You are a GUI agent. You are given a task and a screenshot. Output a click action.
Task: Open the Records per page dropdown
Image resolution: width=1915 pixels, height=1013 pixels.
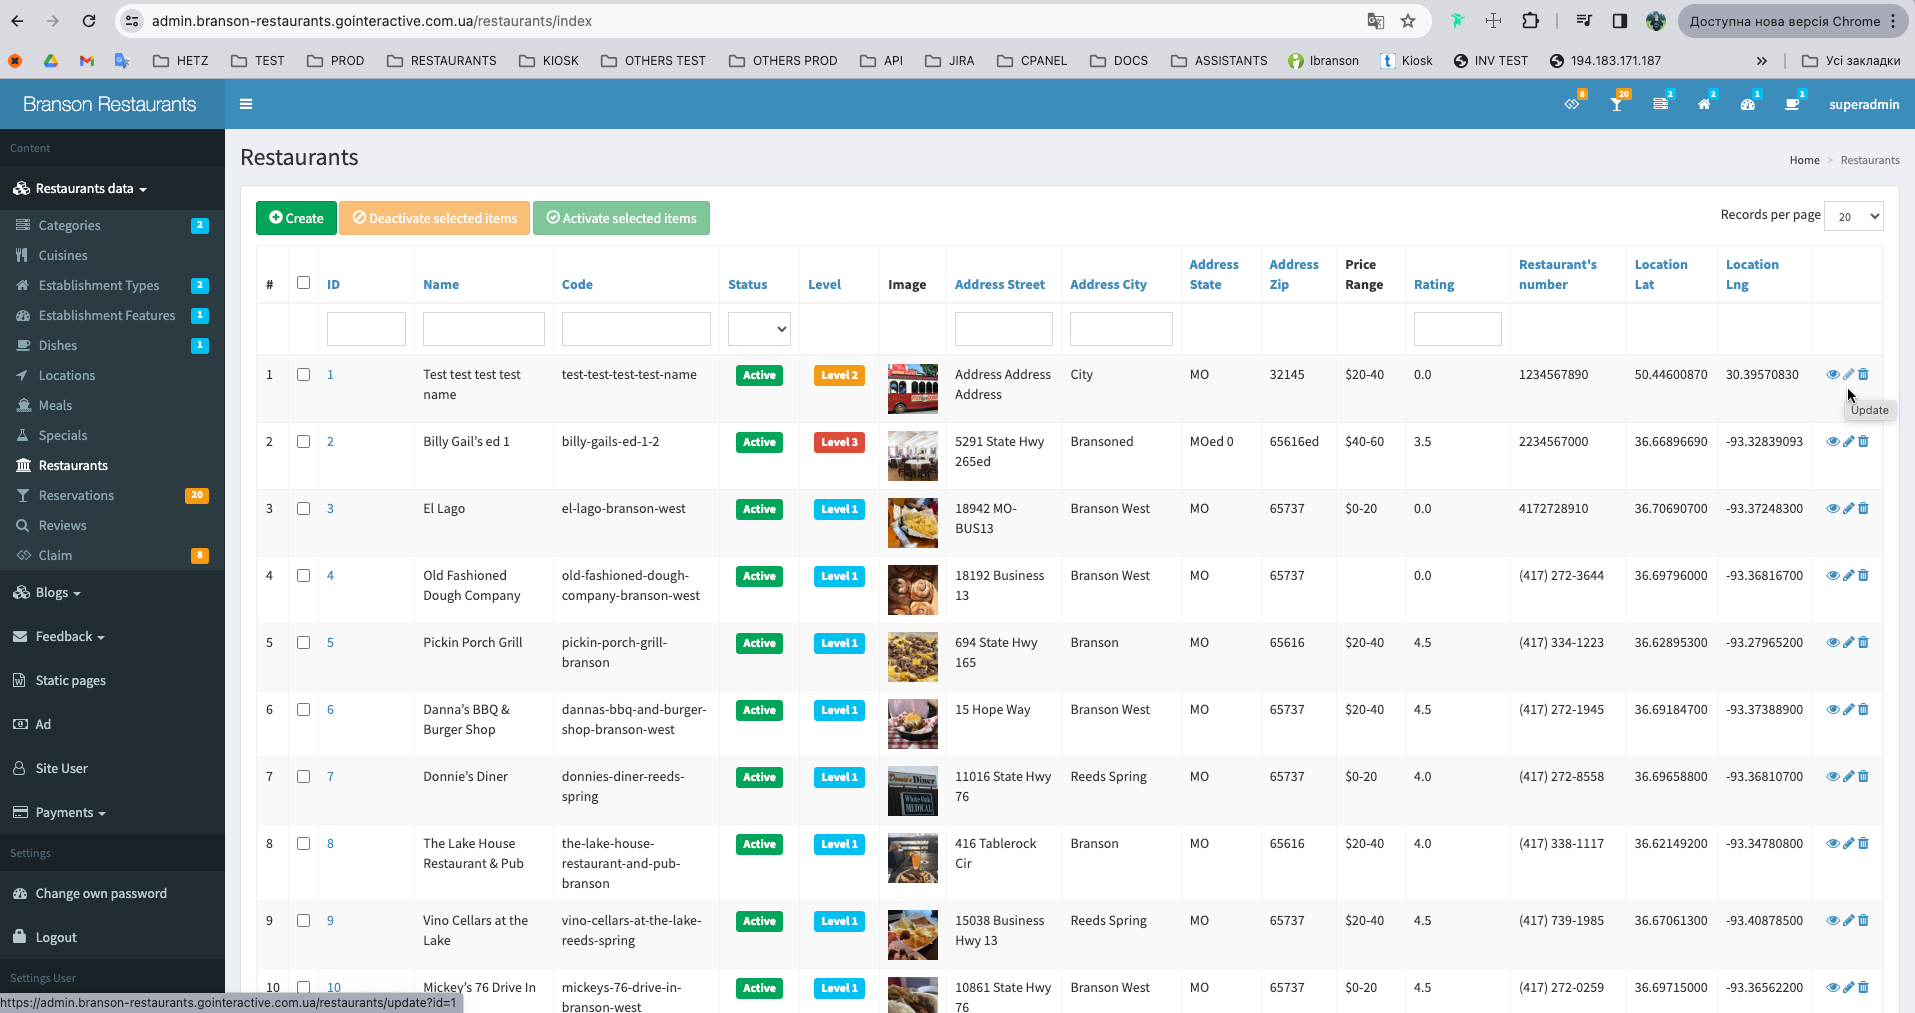(x=1853, y=216)
